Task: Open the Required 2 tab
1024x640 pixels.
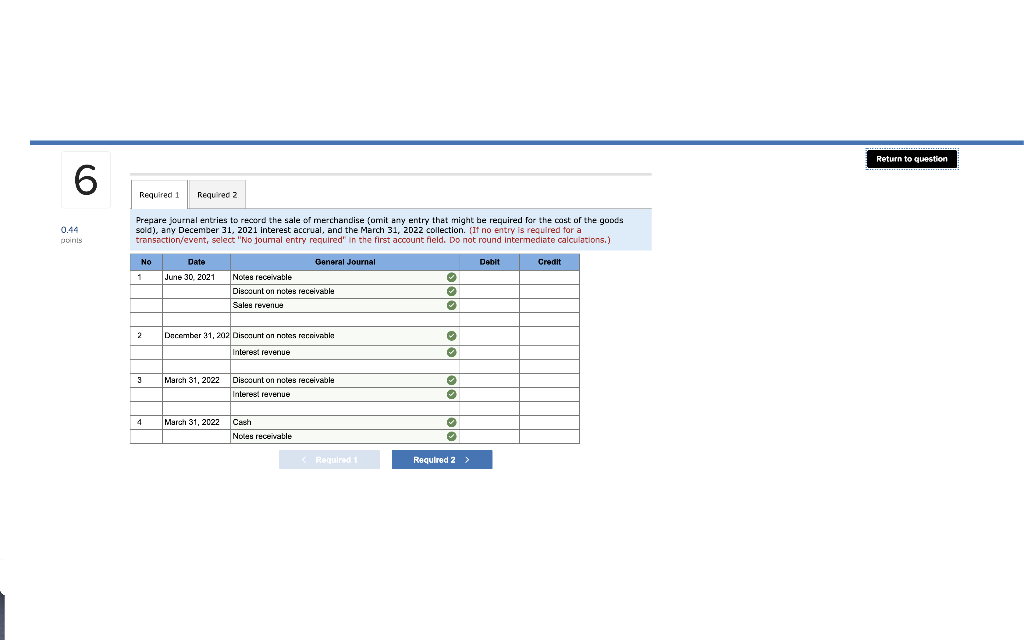Action: pyautogui.click(x=217, y=195)
